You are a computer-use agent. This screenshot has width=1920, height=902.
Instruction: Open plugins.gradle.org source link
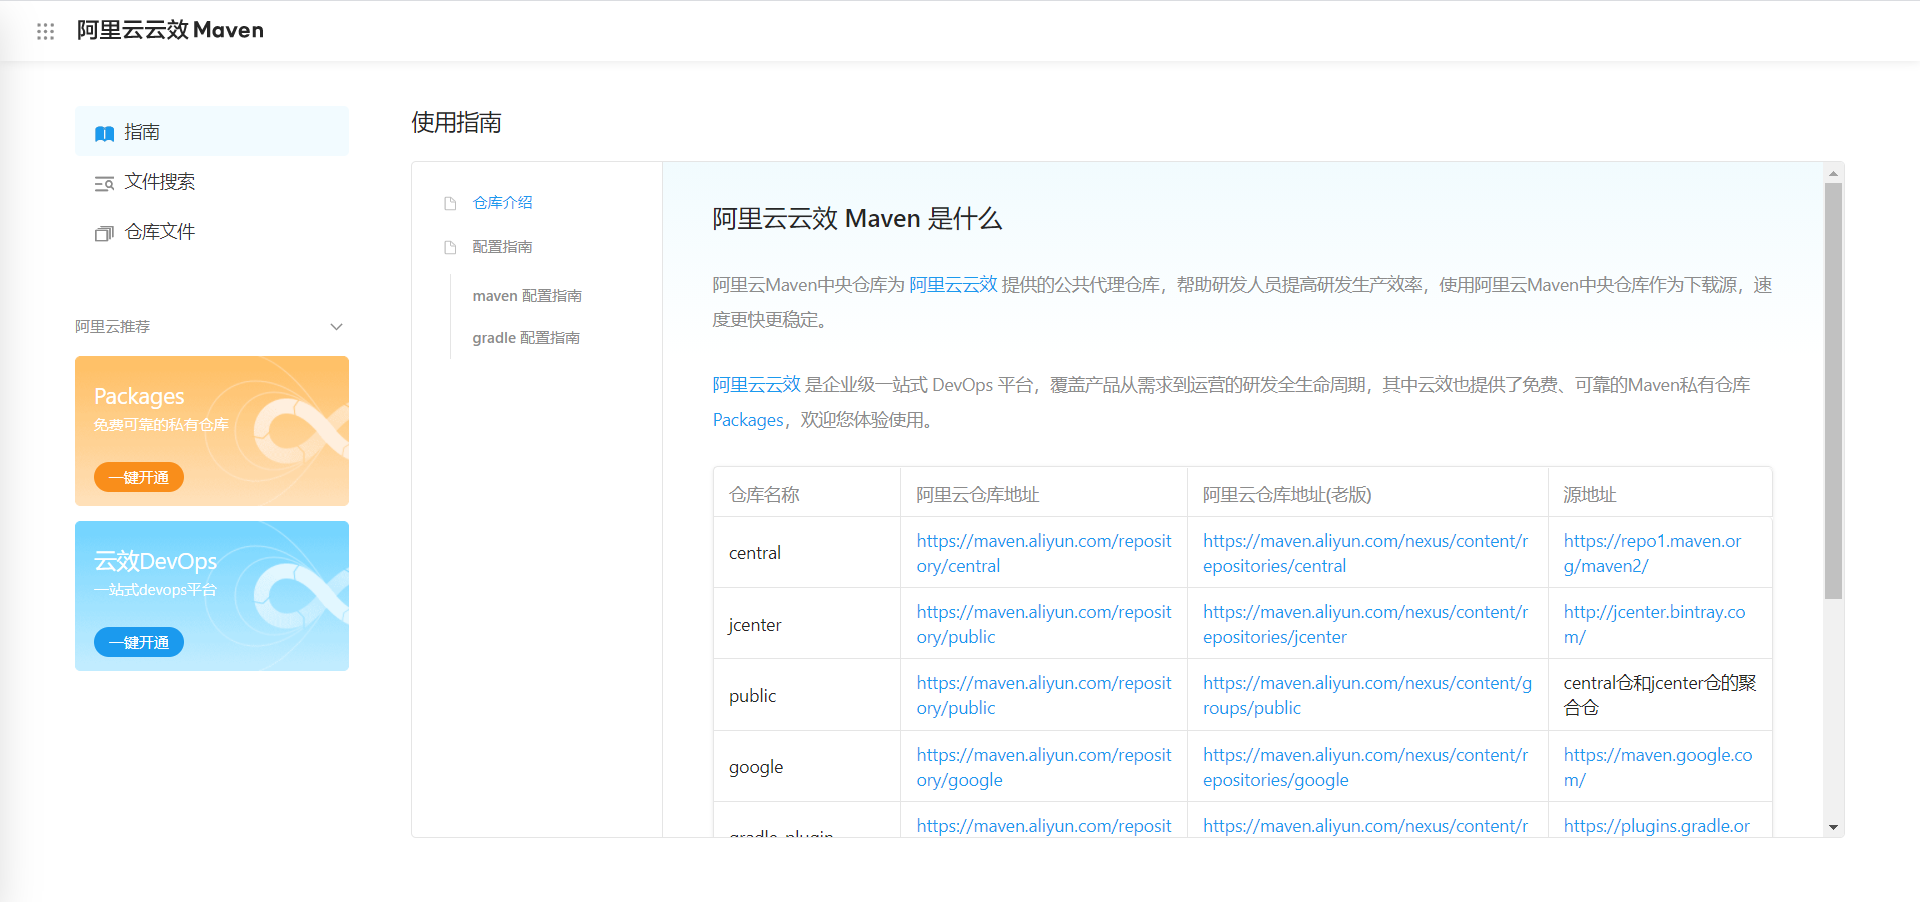(x=1657, y=826)
